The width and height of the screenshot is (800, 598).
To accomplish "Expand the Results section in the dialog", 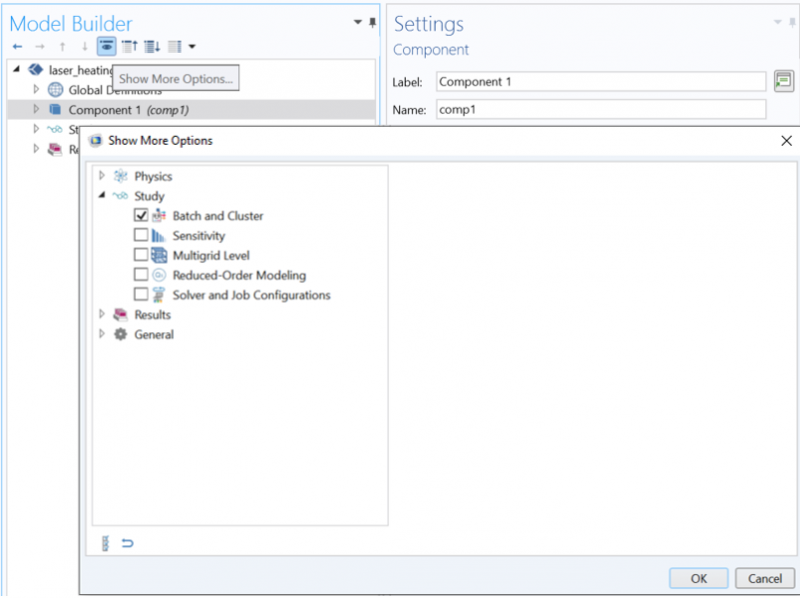I will [101, 314].
